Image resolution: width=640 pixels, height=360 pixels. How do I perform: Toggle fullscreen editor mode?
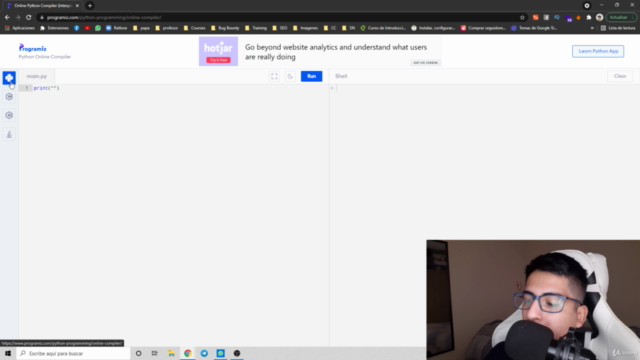[x=274, y=76]
